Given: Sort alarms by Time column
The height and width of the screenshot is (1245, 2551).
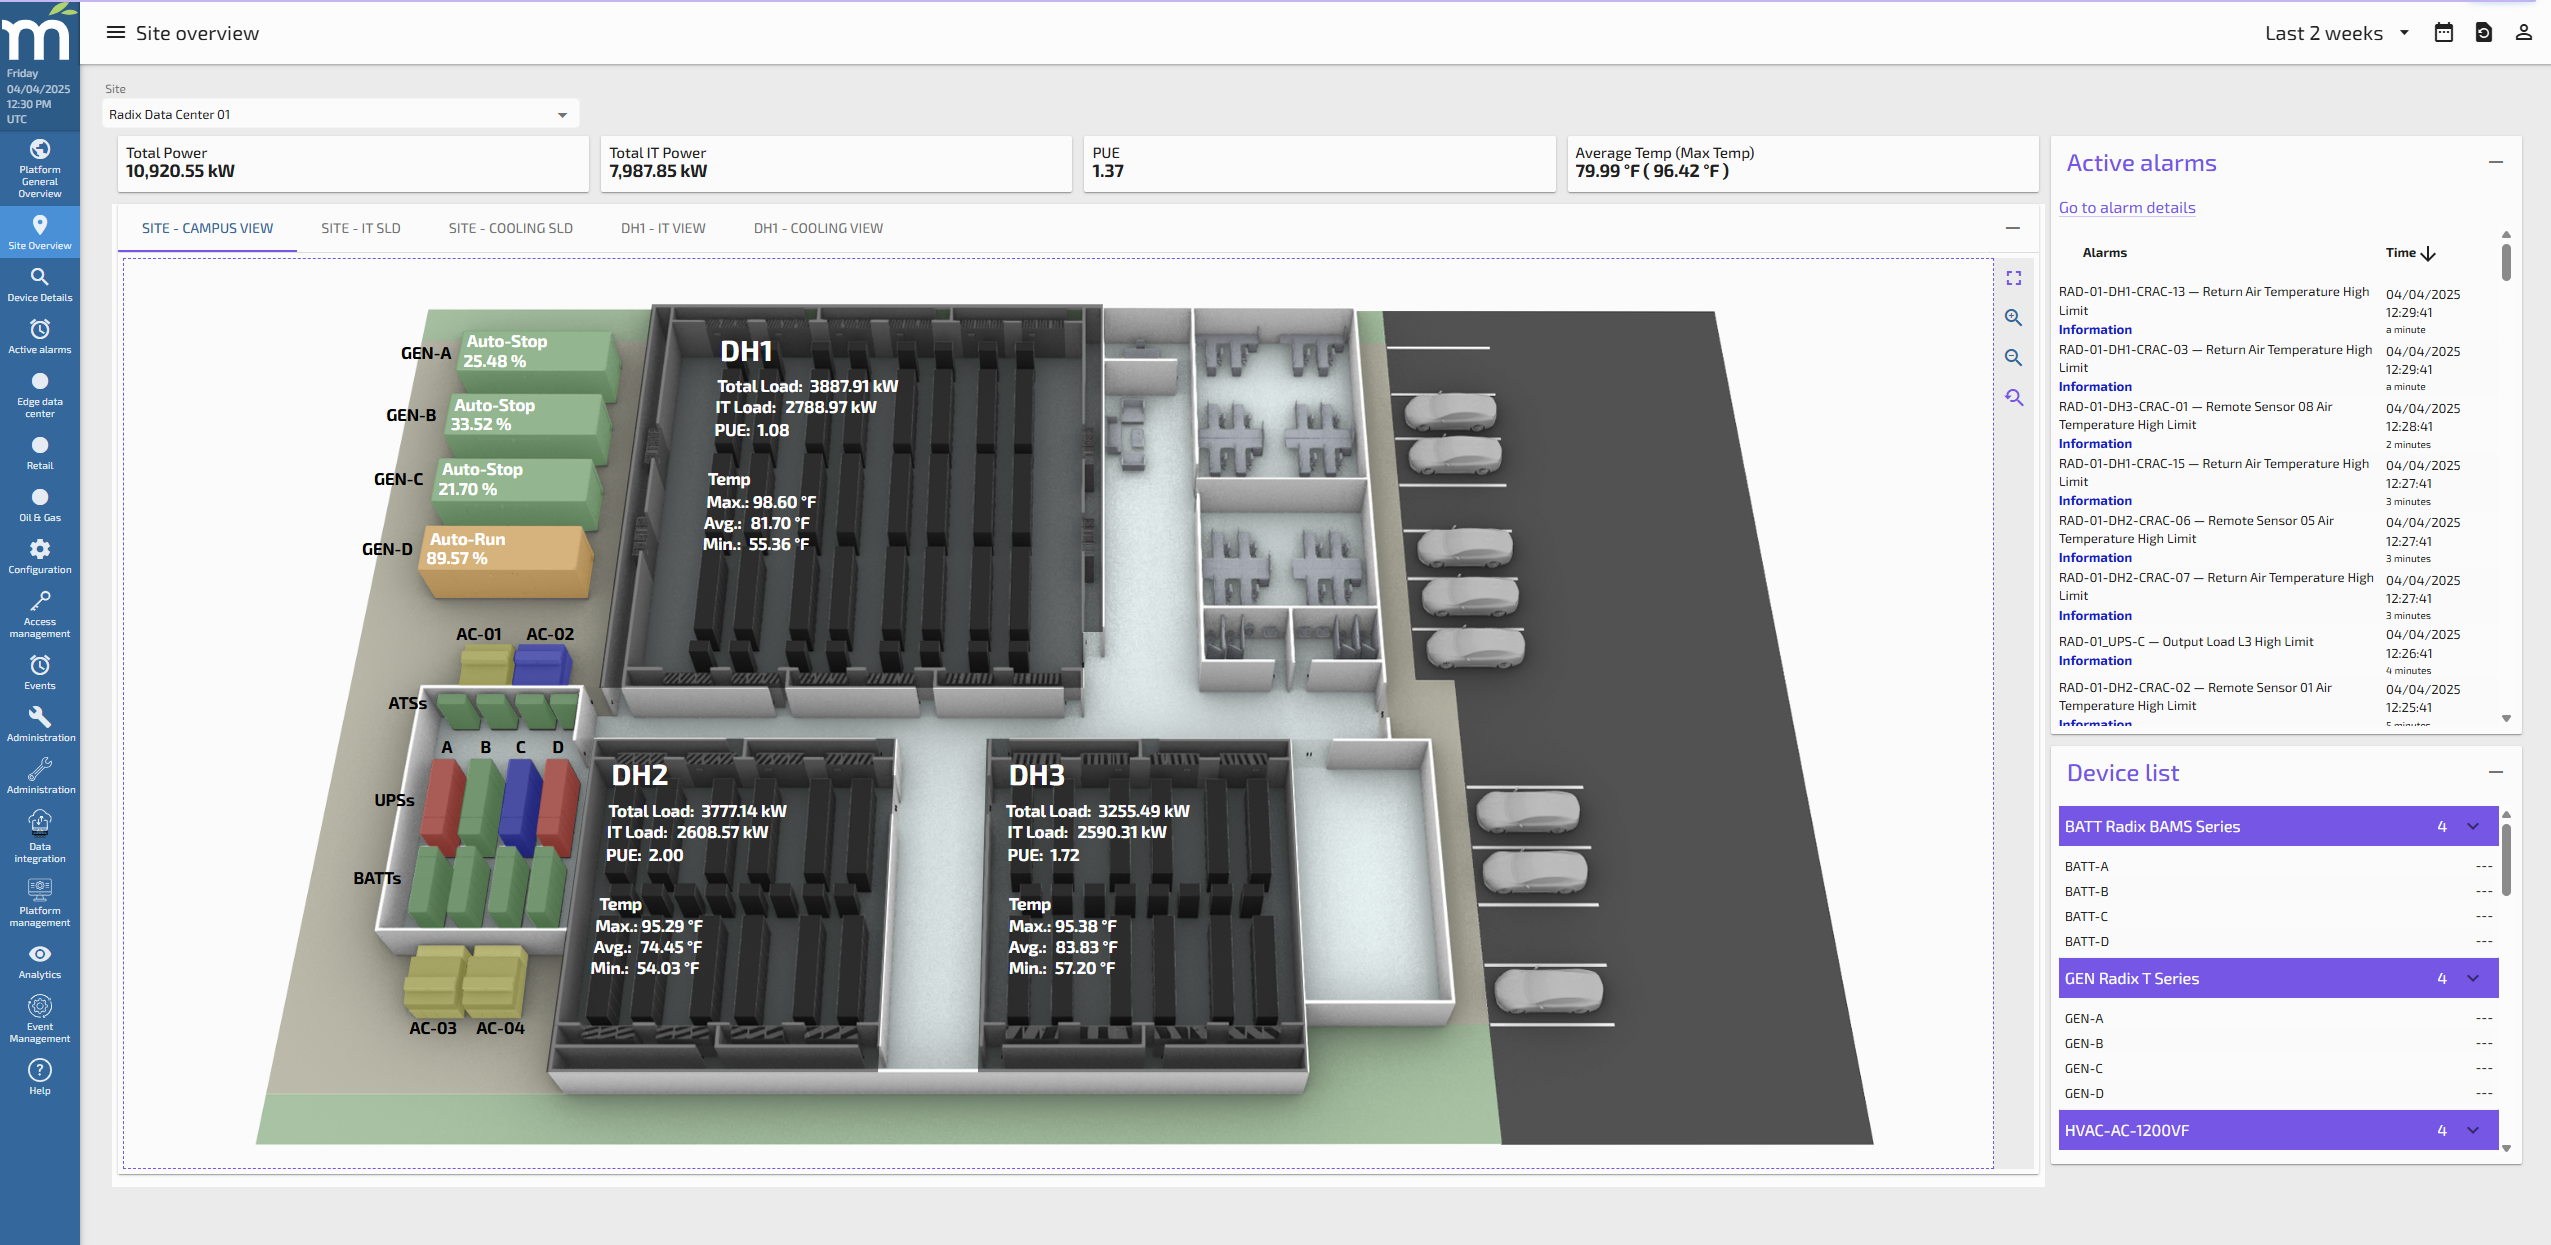Looking at the screenshot, I should click(x=2409, y=253).
